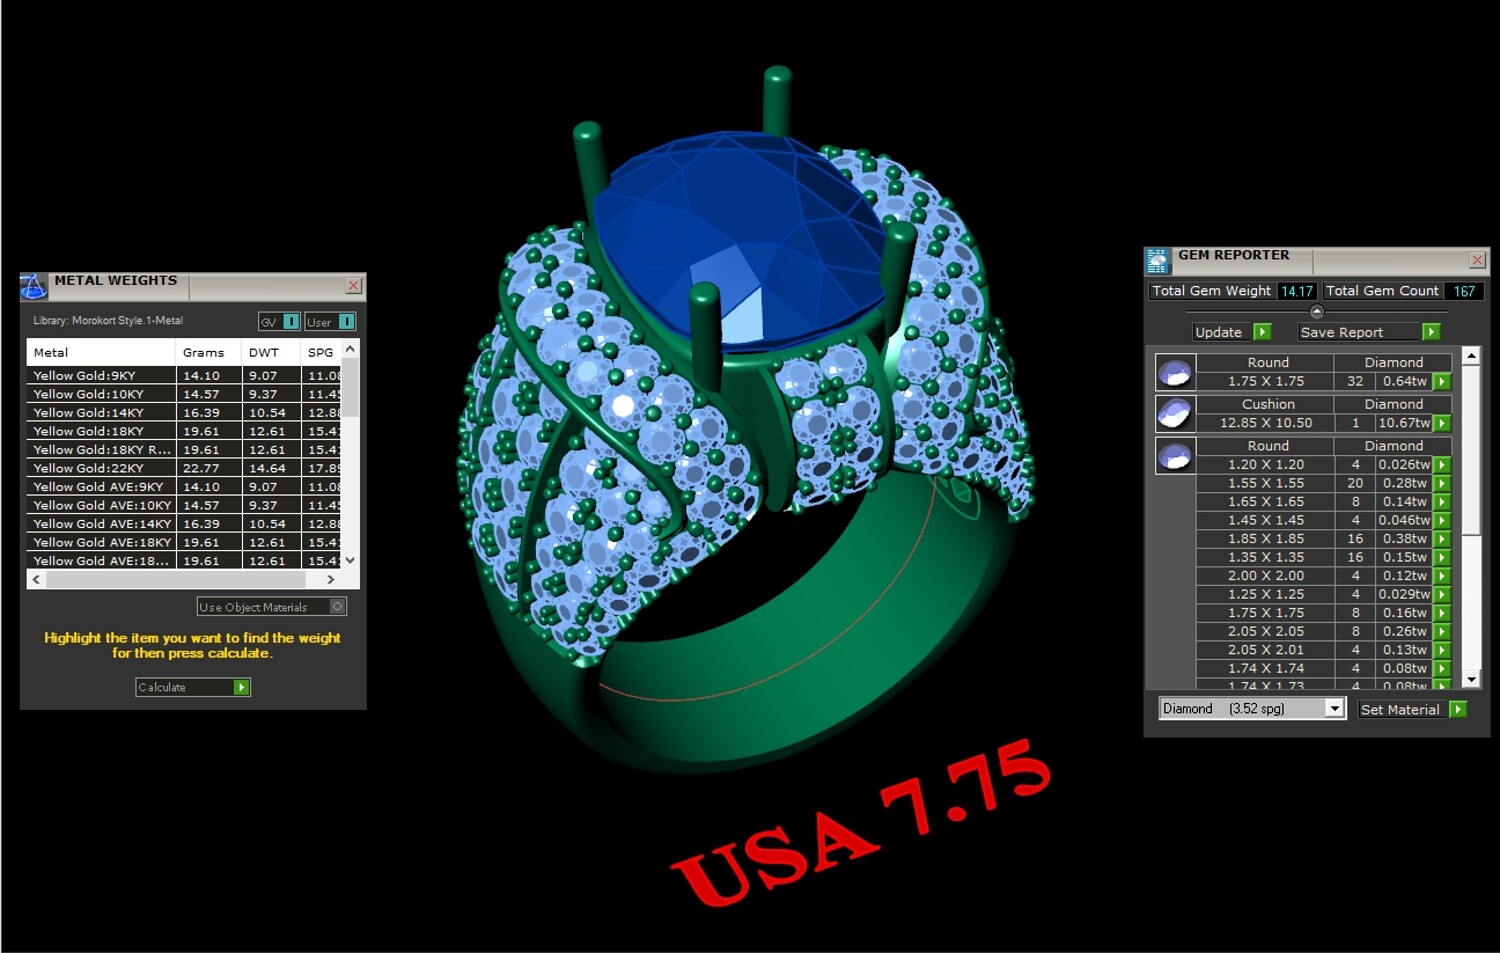
Task: Click the green arrow for the 0.64tw row
Action: pyautogui.click(x=1442, y=382)
